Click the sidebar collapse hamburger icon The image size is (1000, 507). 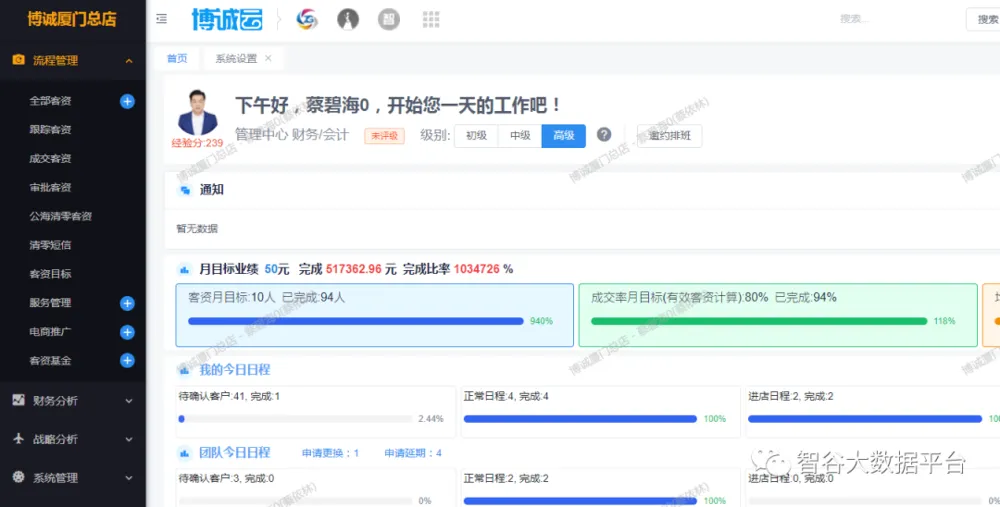click(162, 19)
